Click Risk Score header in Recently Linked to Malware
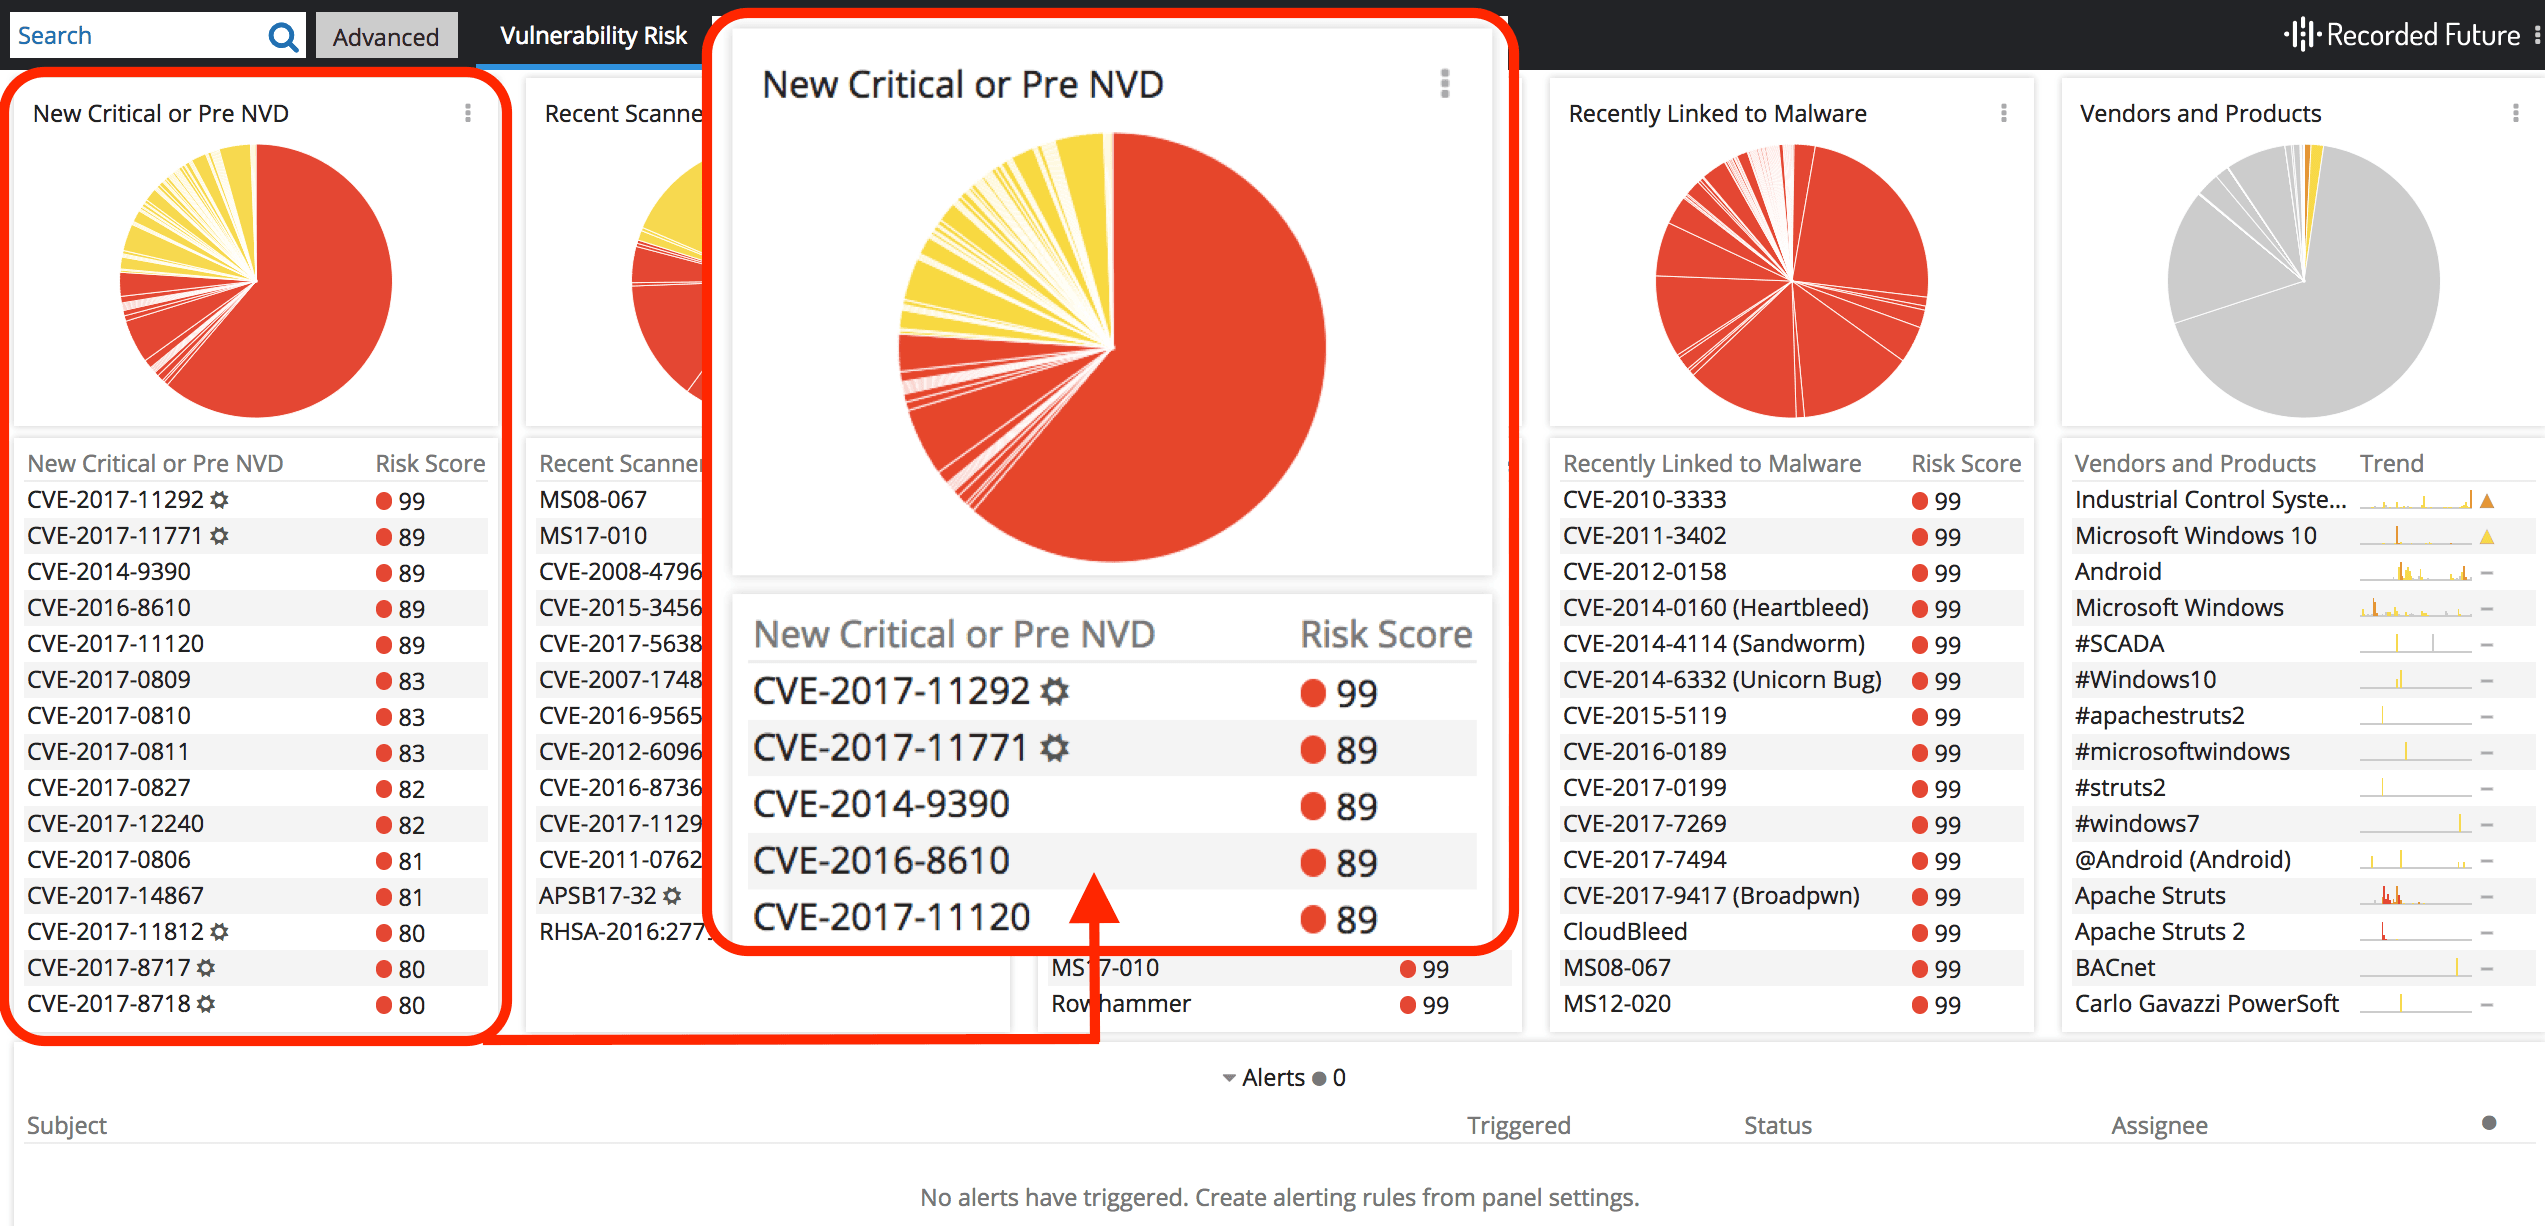 [1966, 463]
